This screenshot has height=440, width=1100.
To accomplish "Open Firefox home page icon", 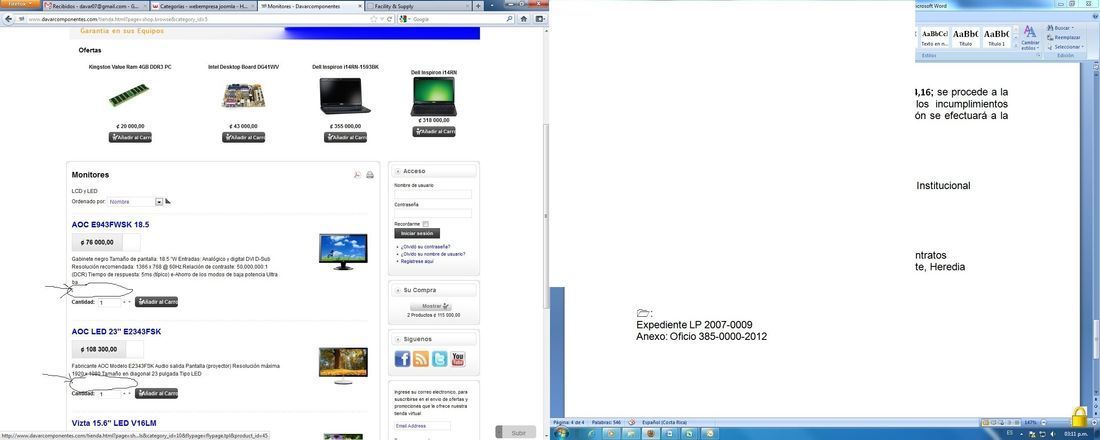I will click(524, 19).
